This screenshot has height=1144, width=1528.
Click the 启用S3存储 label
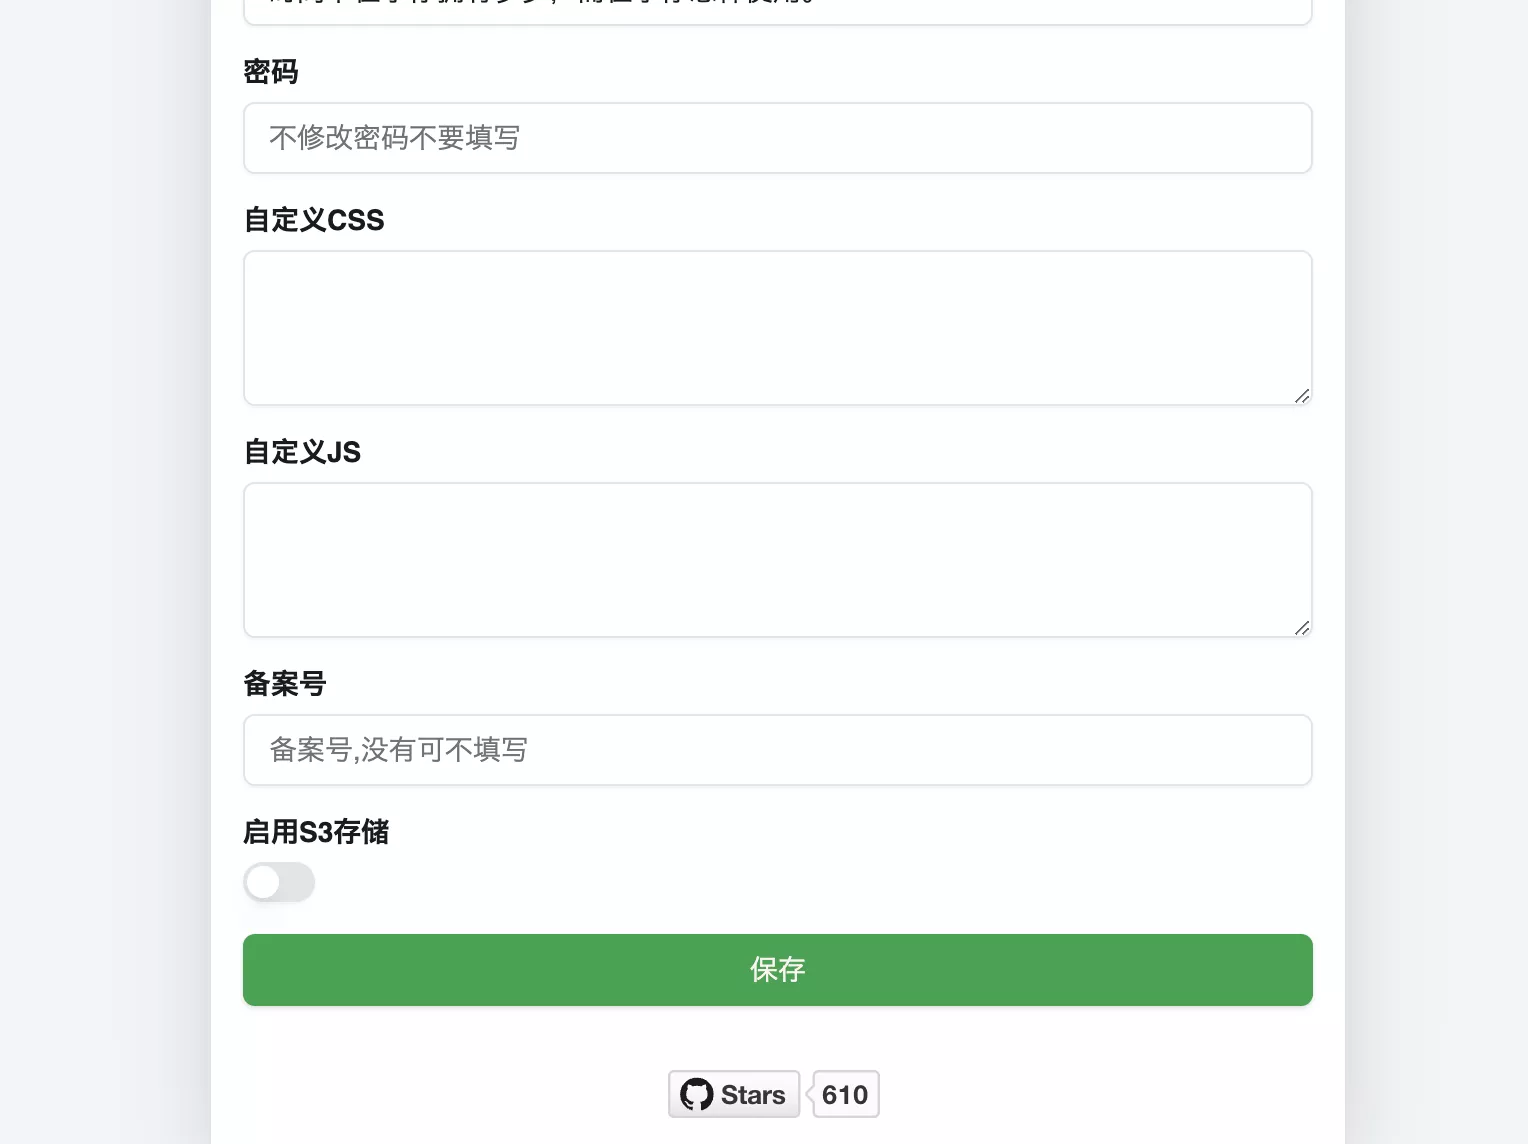(316, 832)
